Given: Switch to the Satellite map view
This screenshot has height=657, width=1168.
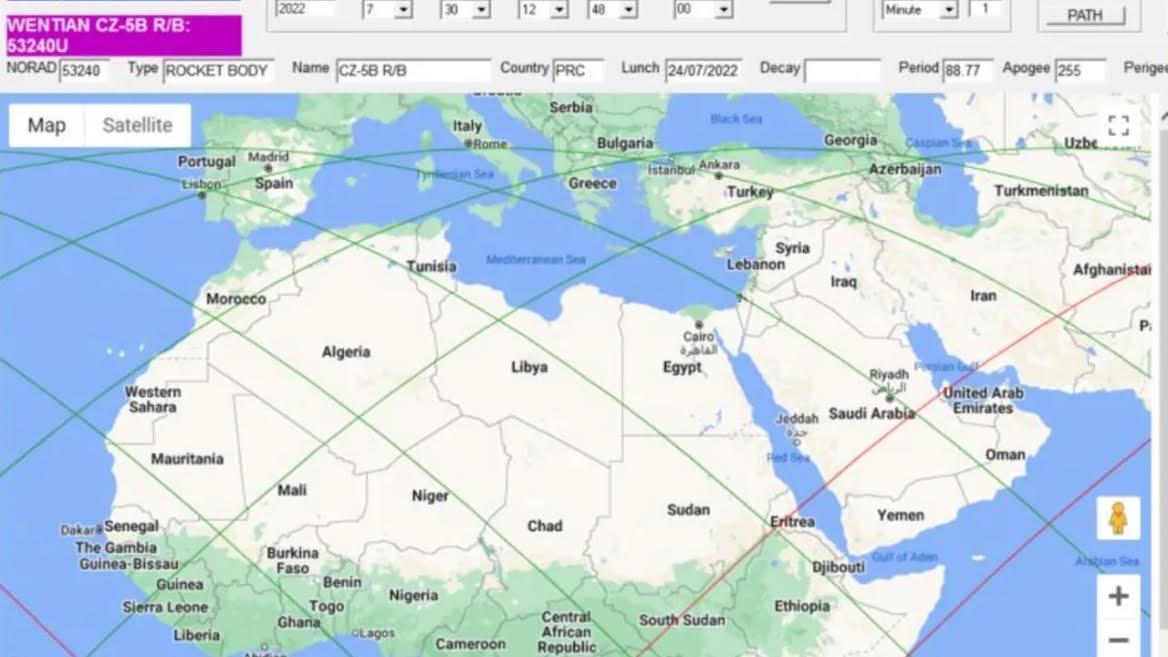Looking at the screenshot, I should pos(137,125).
